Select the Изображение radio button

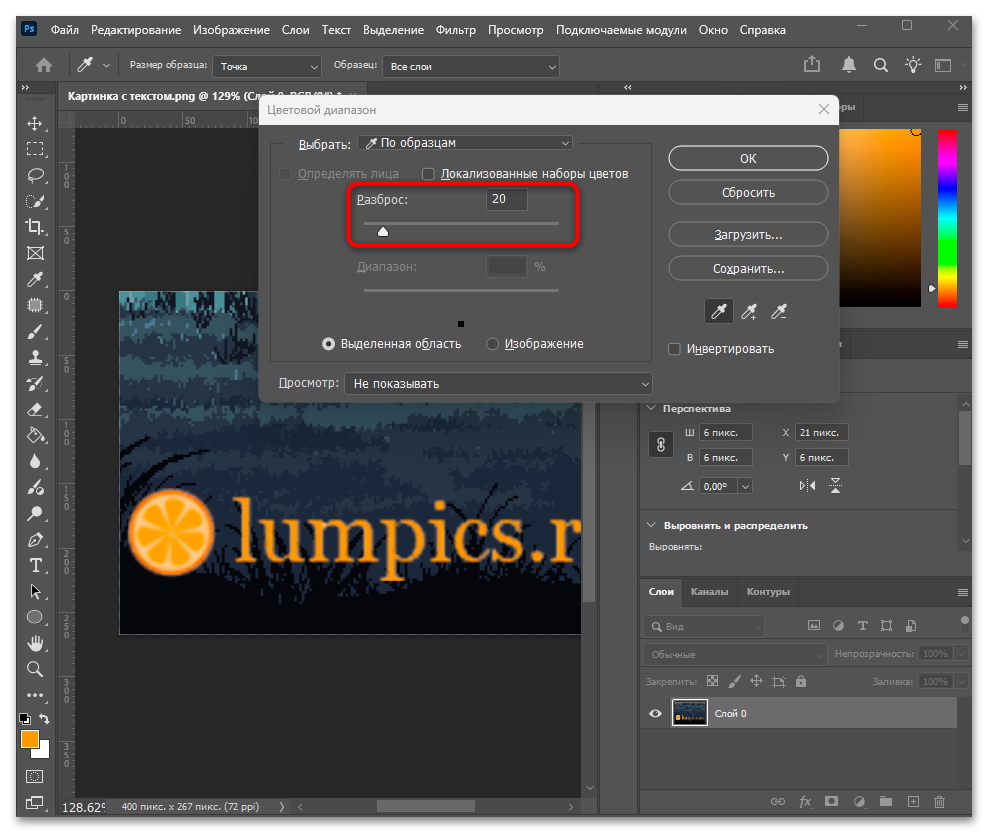tap(493, 344)
